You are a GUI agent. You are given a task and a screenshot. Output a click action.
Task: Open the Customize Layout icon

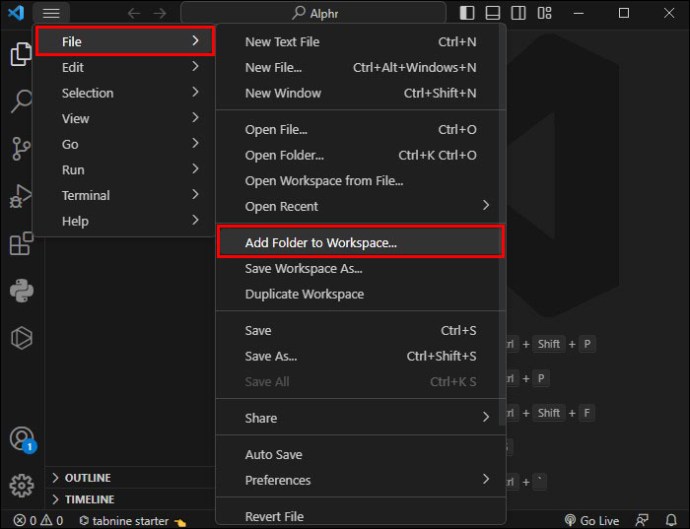click(544, 13)
